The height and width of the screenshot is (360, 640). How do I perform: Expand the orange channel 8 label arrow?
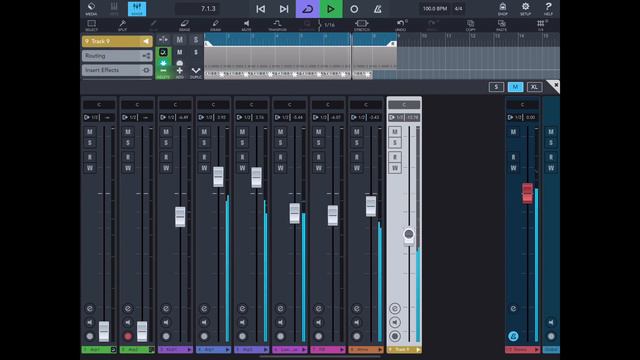tap(380, 350)
